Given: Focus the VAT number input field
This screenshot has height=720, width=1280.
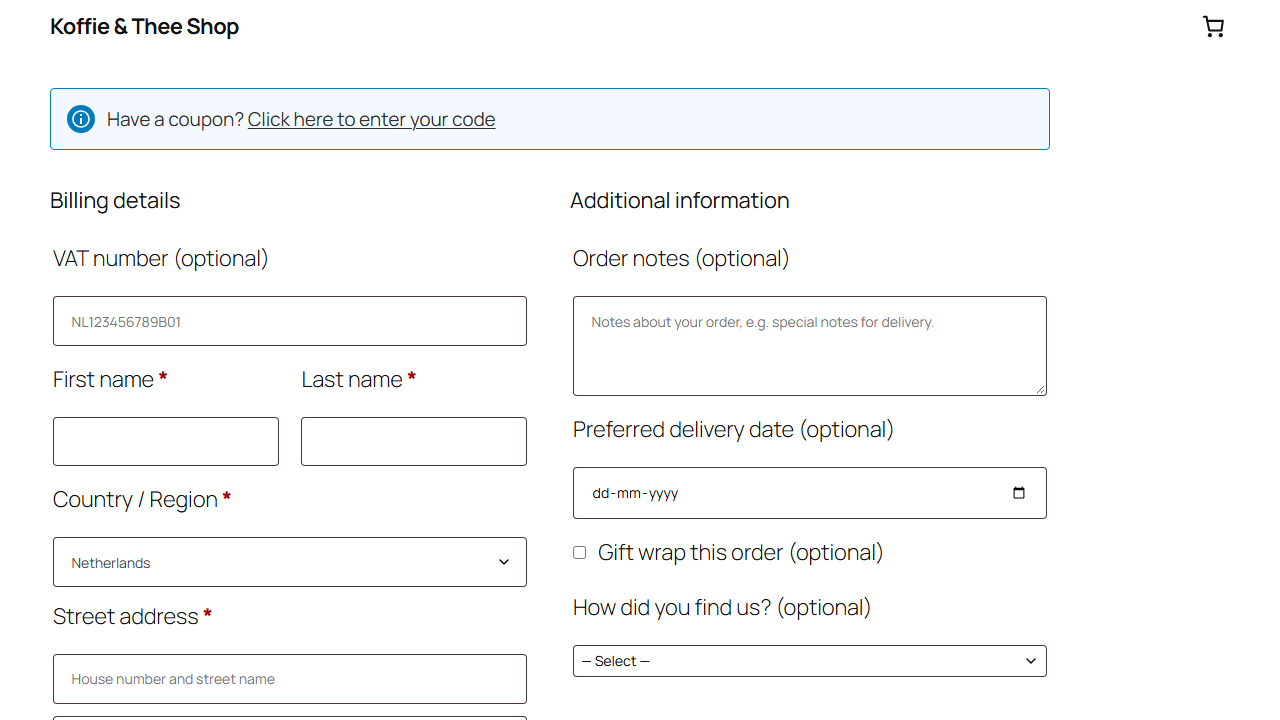Looking at the screenshot, I should [290, 321].
